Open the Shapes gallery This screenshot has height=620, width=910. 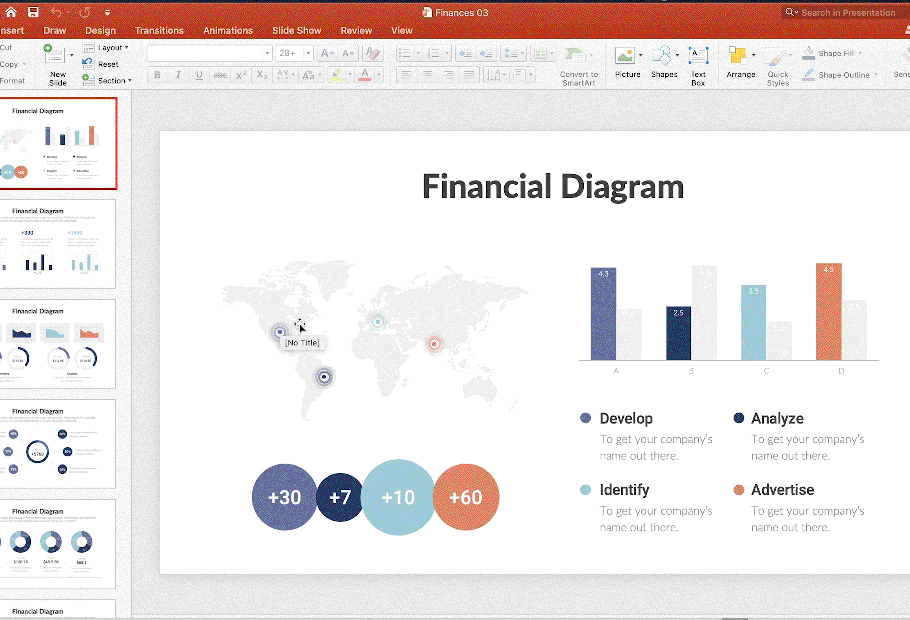(664, 63)
